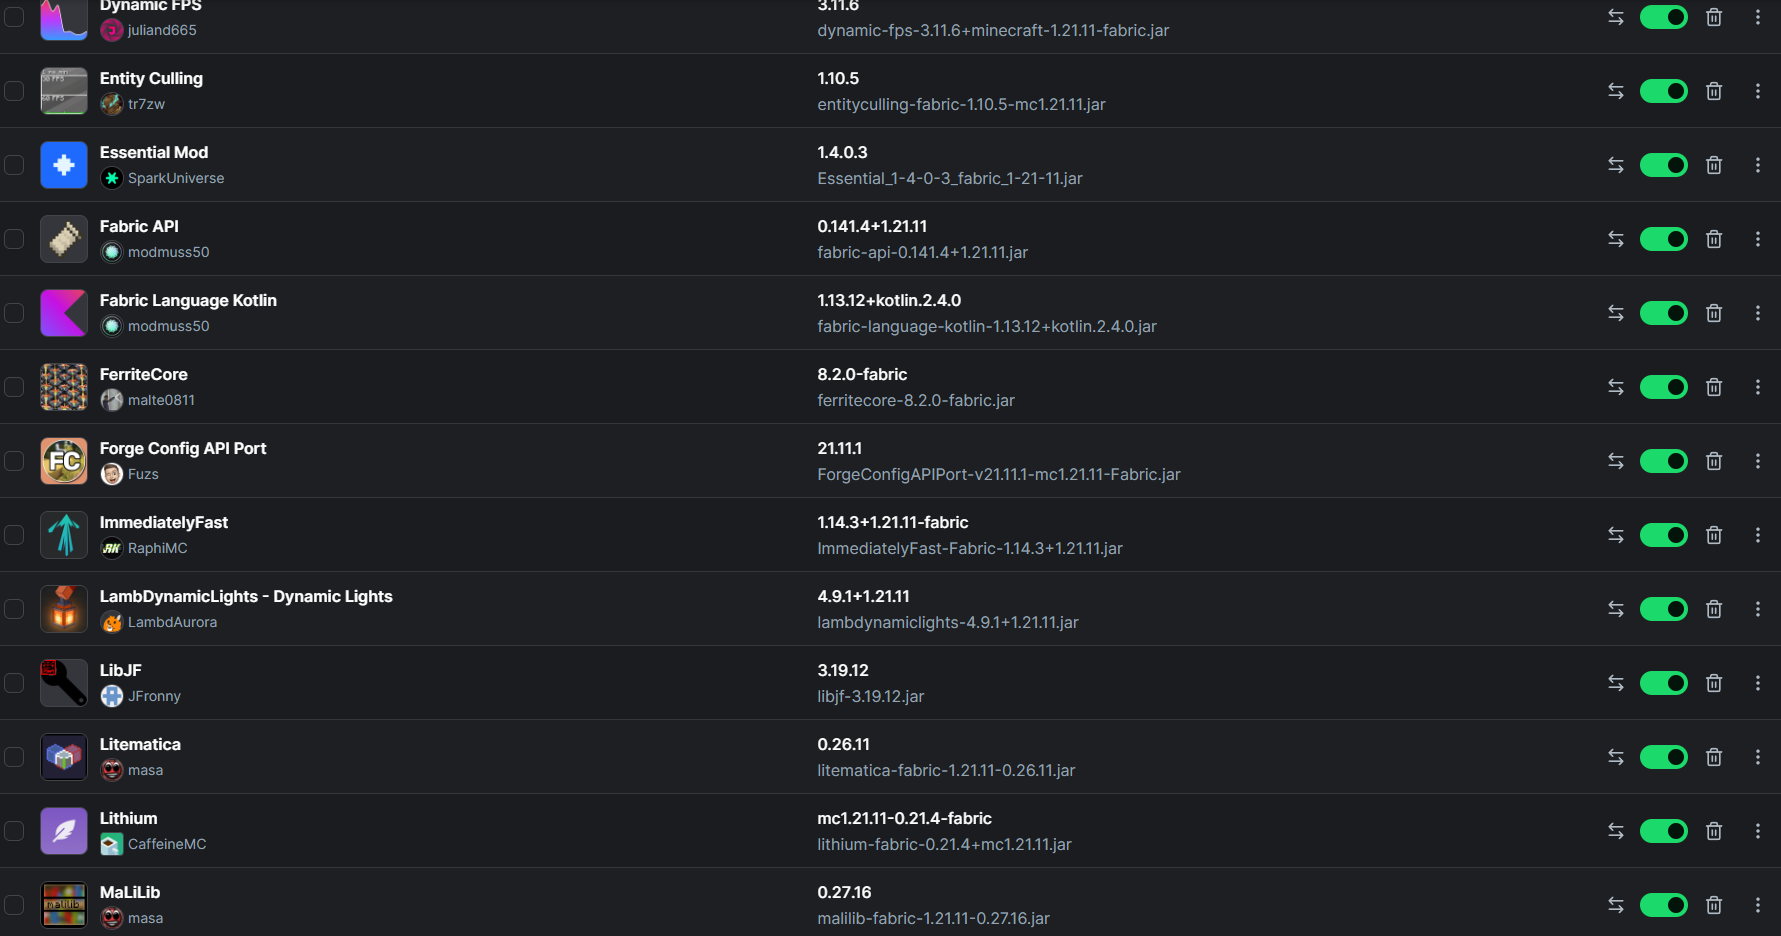Open the Fabric API mod title link
This screenshot has width=1781, height=936.
pyautogui.click(x=139, y=226)
